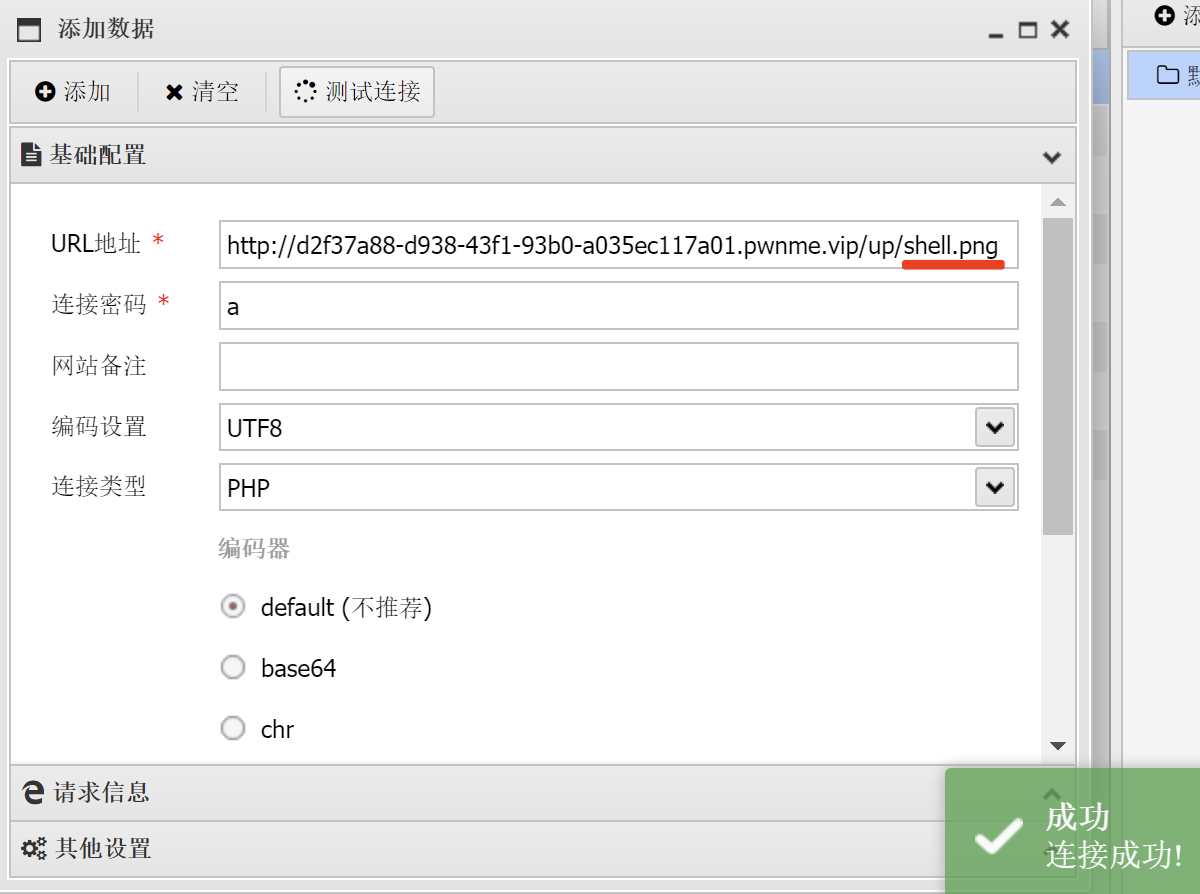Click the success checkmark notification icon
Viewport: 1200px width, 894px height.
(x=997, y=835)
